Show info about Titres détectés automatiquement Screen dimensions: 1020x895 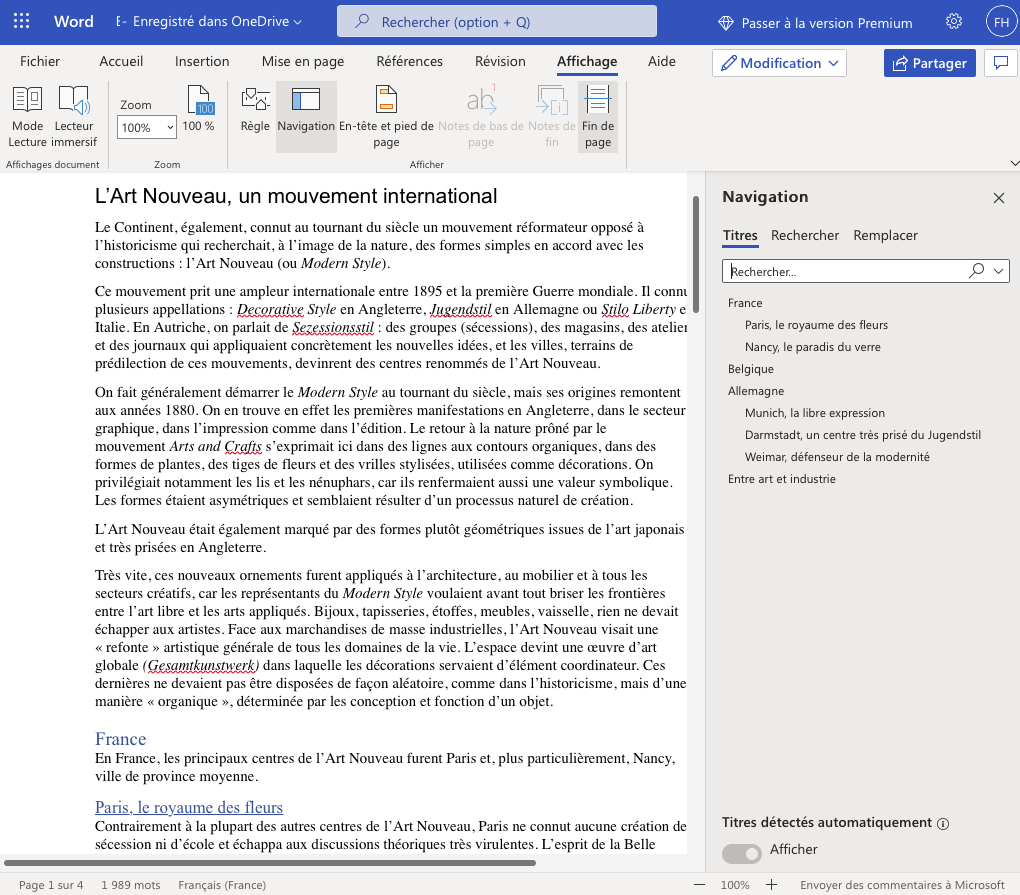coord(943,823)
